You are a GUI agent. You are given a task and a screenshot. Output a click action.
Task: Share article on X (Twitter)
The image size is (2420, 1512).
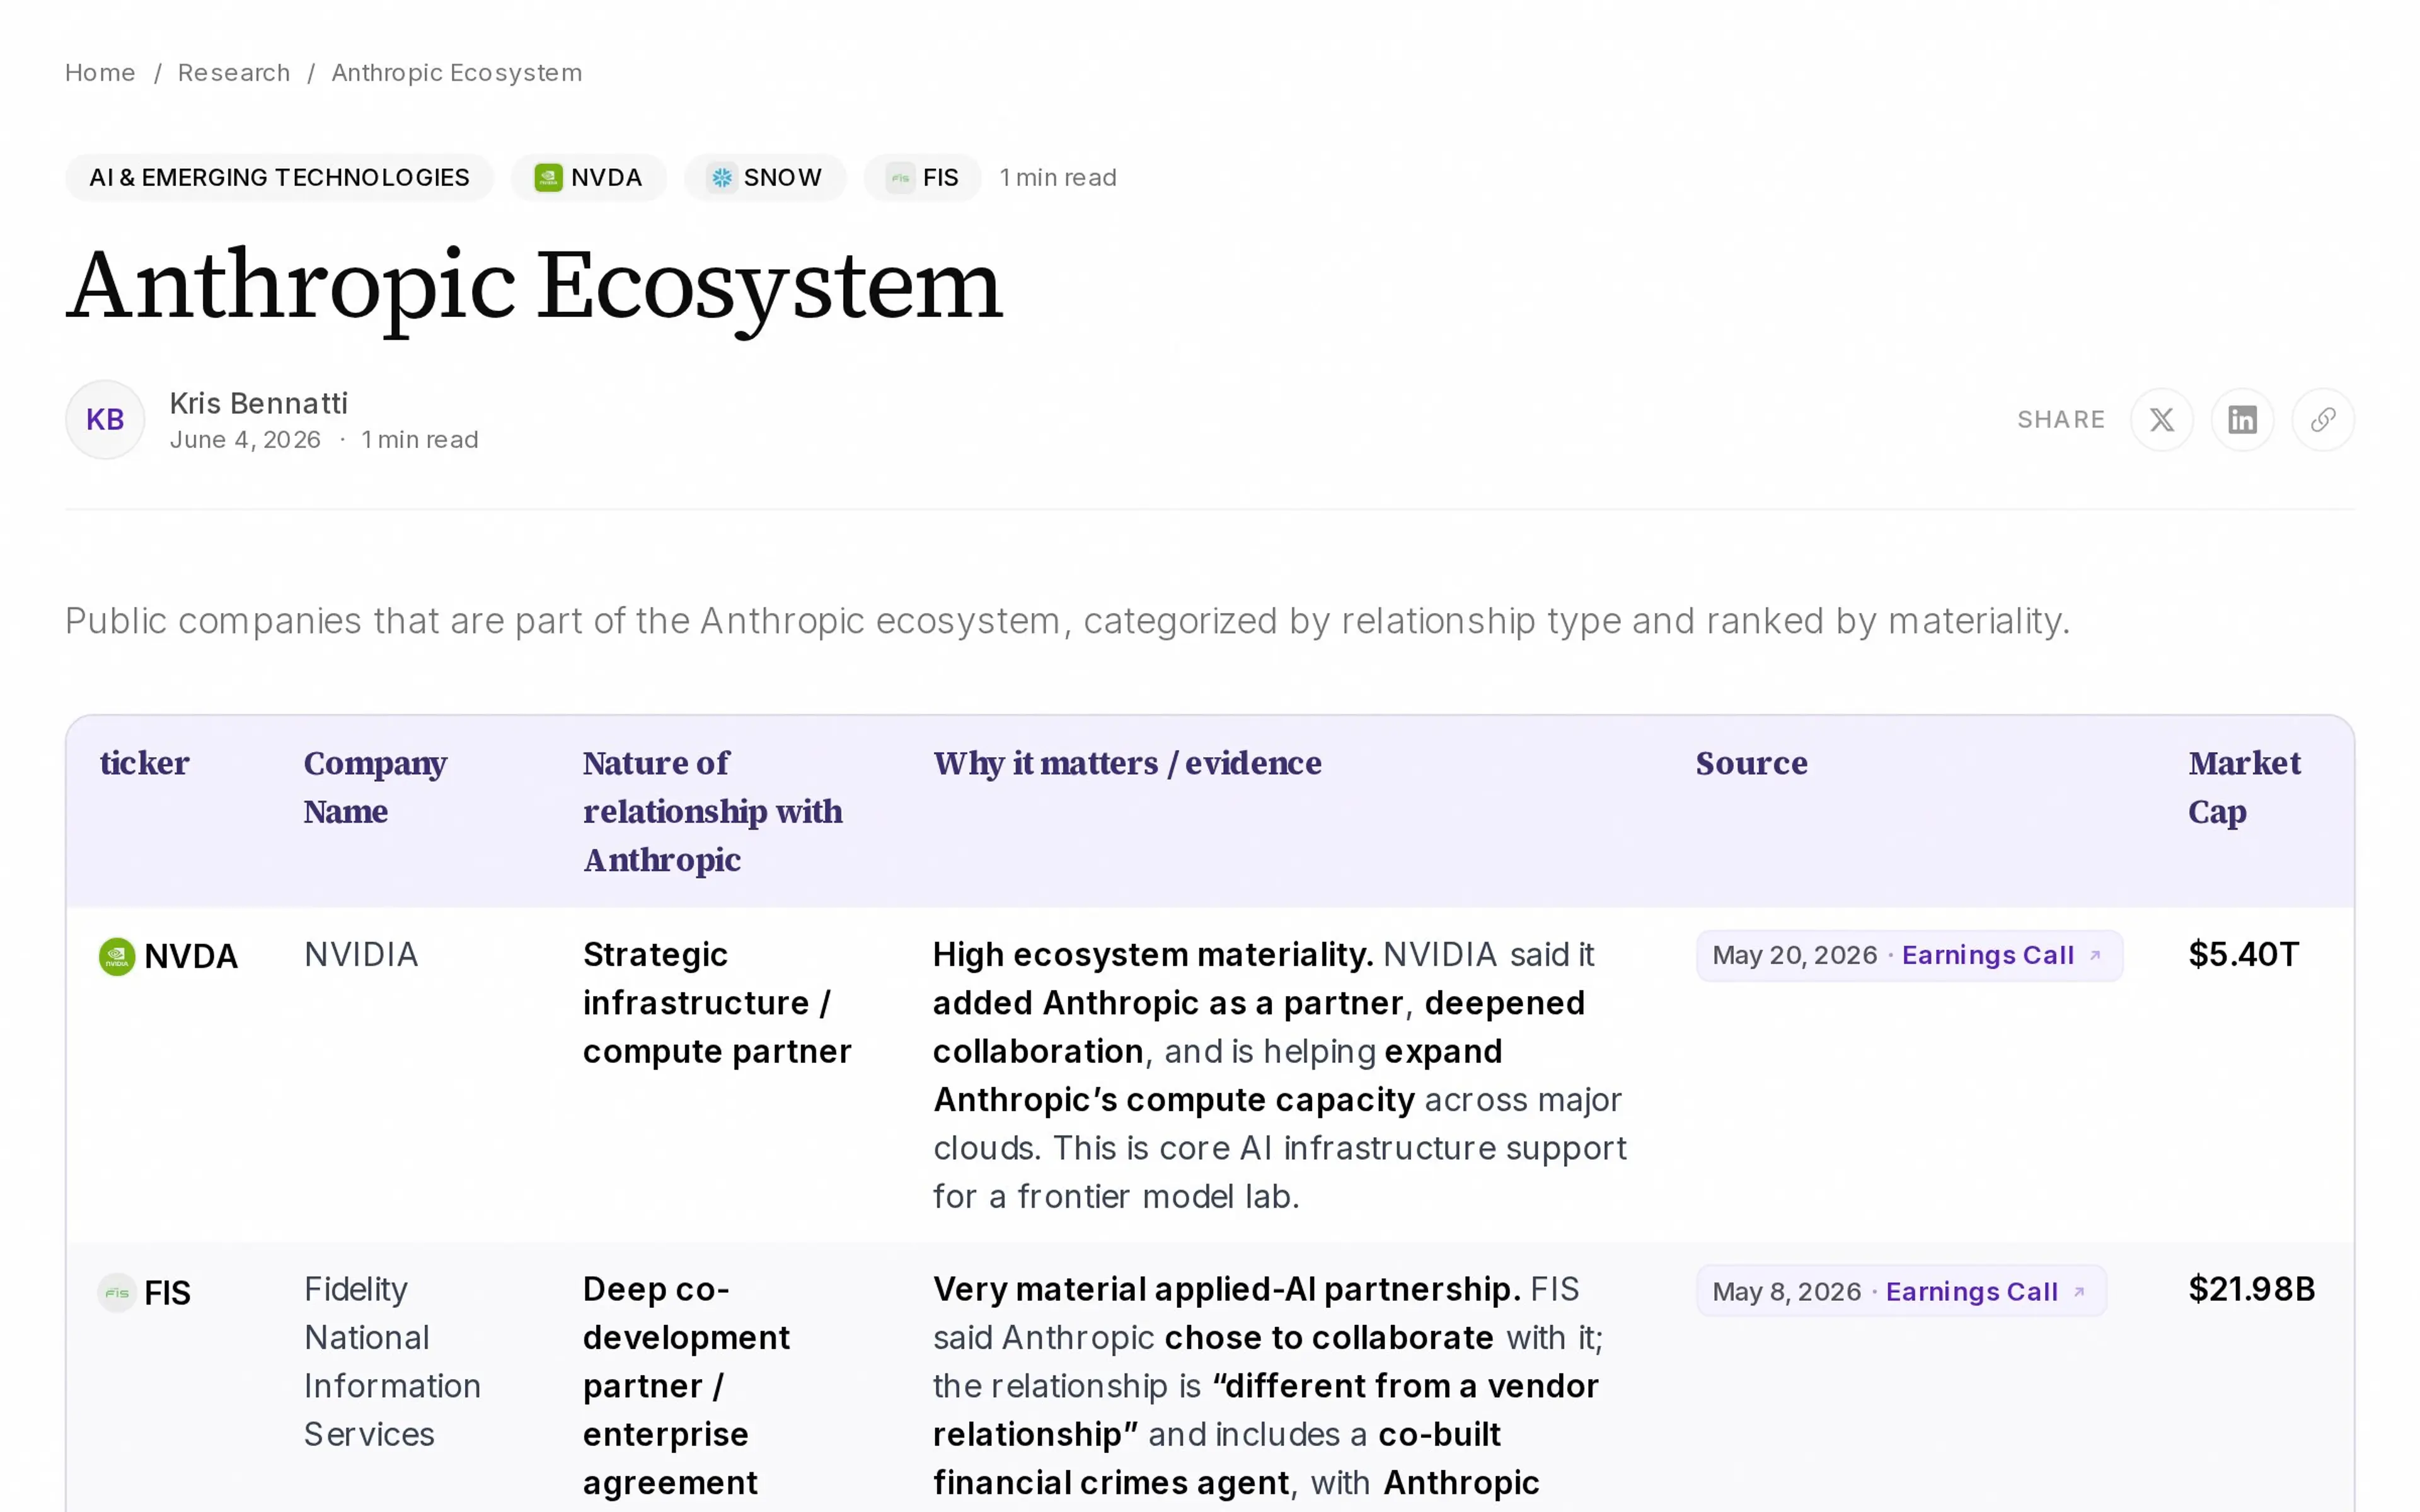pos(2161,419)
